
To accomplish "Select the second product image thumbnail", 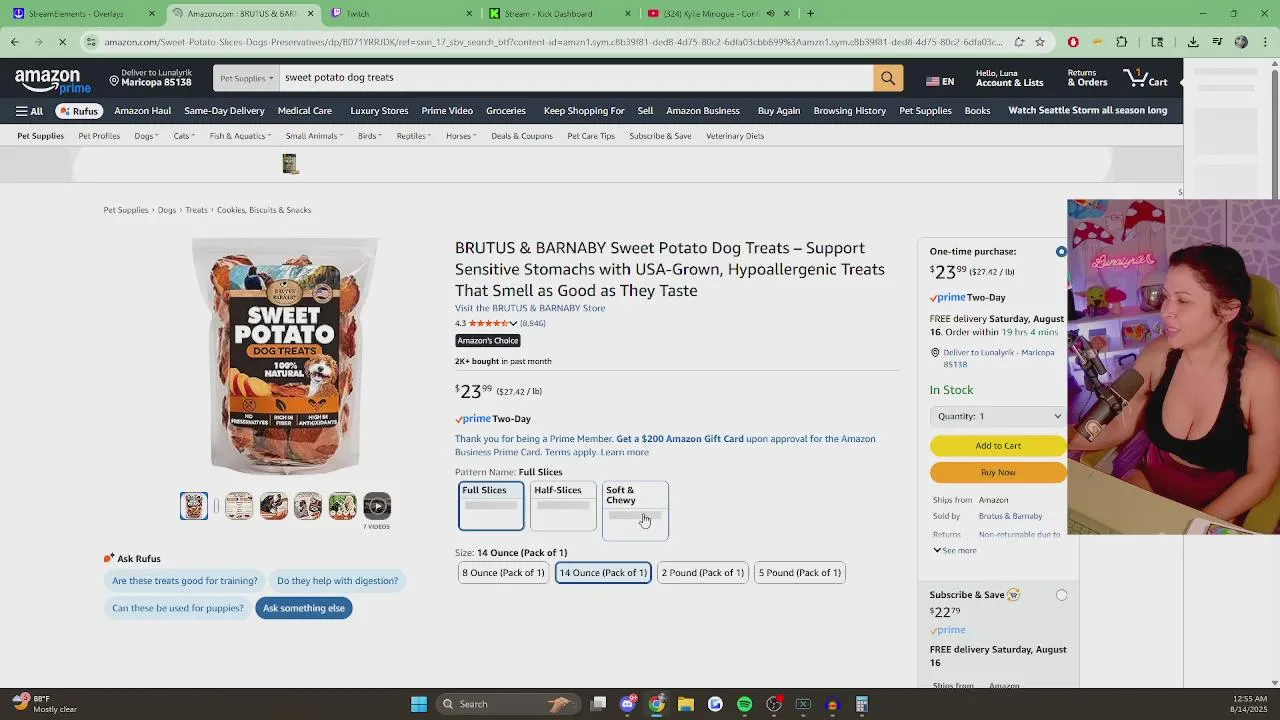I will pos(239,506).
